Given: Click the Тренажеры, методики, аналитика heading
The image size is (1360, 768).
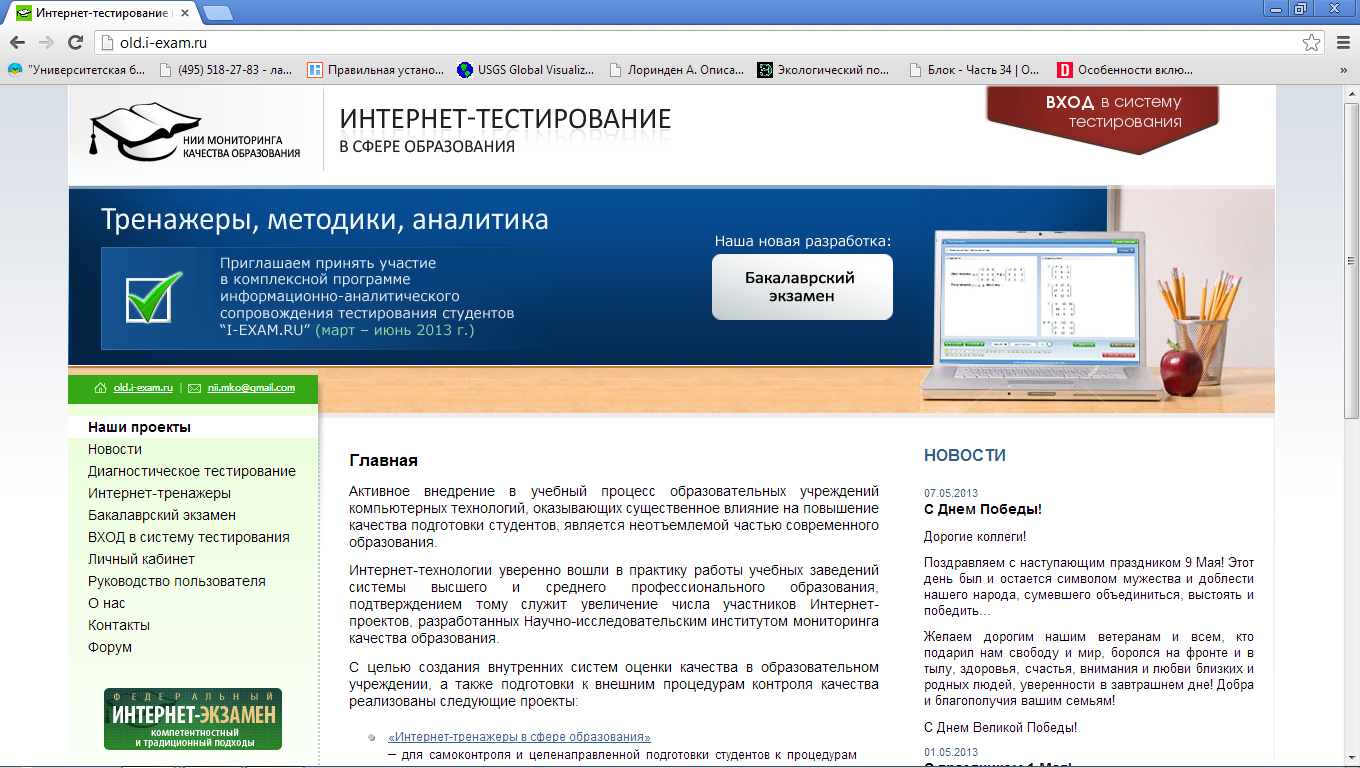Looking at the screenshot, I should [325, 219].
